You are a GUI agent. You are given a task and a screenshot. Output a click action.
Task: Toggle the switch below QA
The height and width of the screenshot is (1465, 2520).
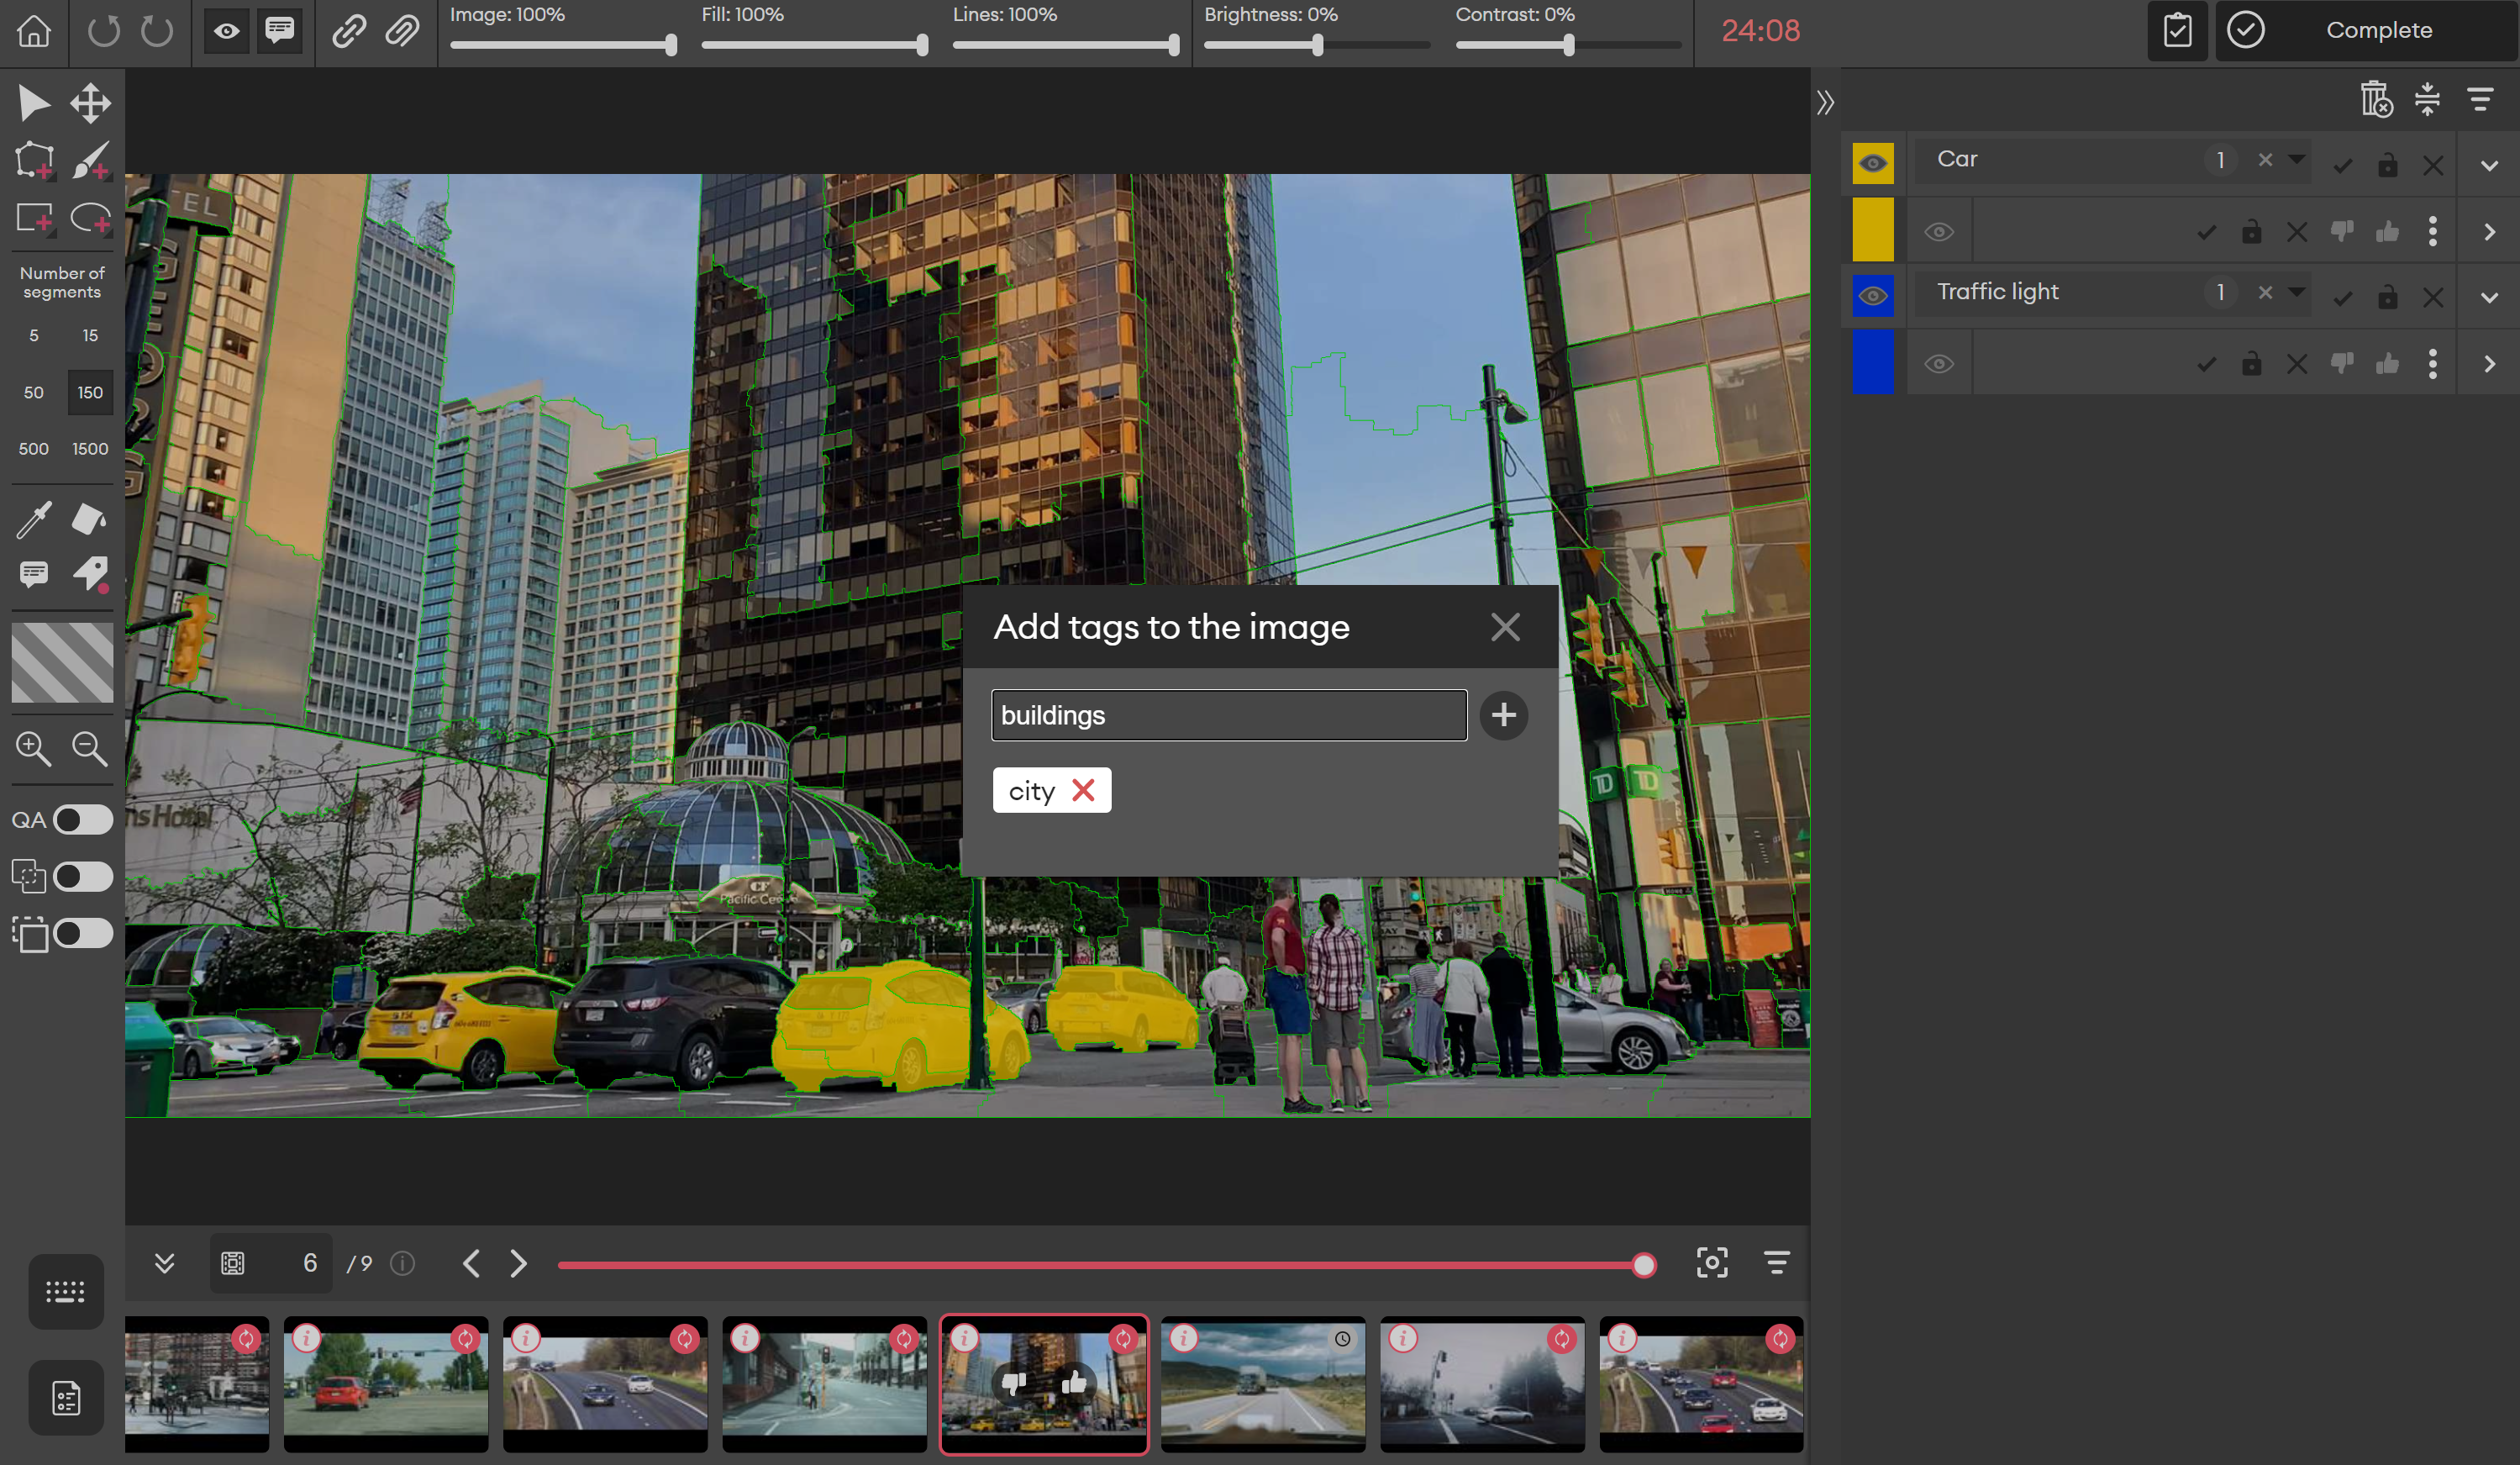83,877
